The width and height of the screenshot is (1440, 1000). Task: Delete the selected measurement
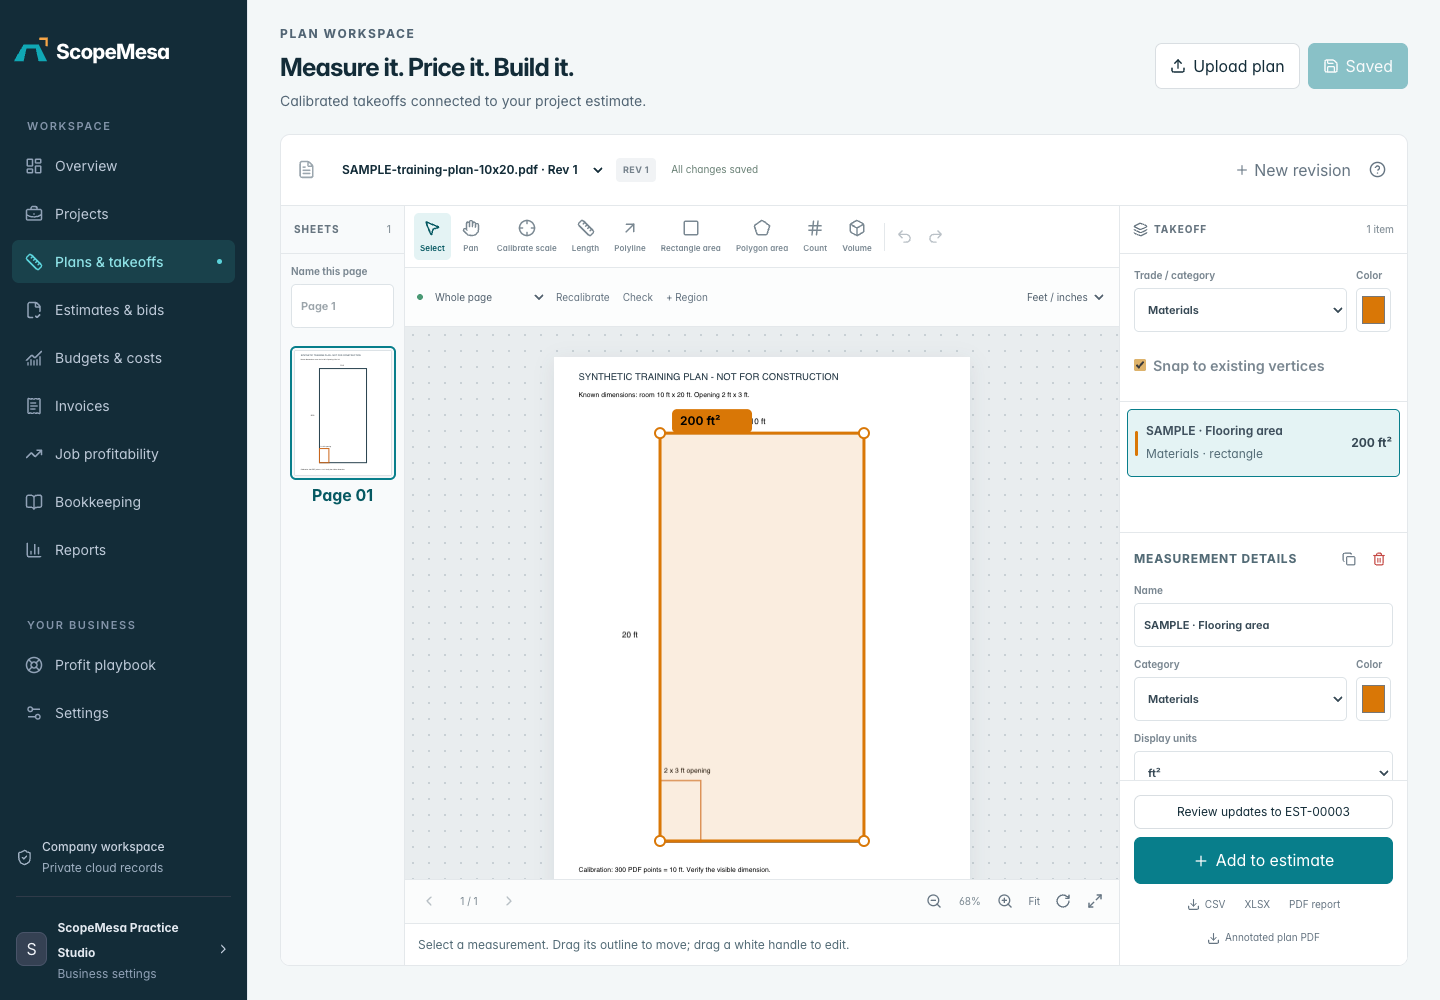1379,559
